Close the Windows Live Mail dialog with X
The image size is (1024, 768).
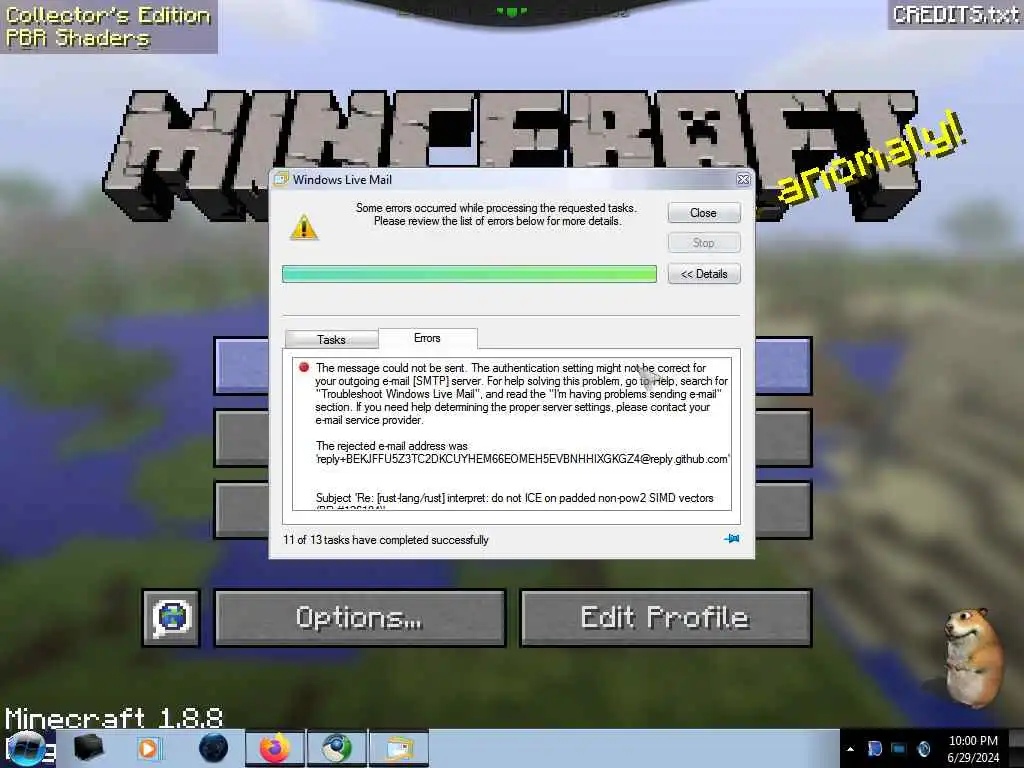pyautogui.click(x=743, y=179)
